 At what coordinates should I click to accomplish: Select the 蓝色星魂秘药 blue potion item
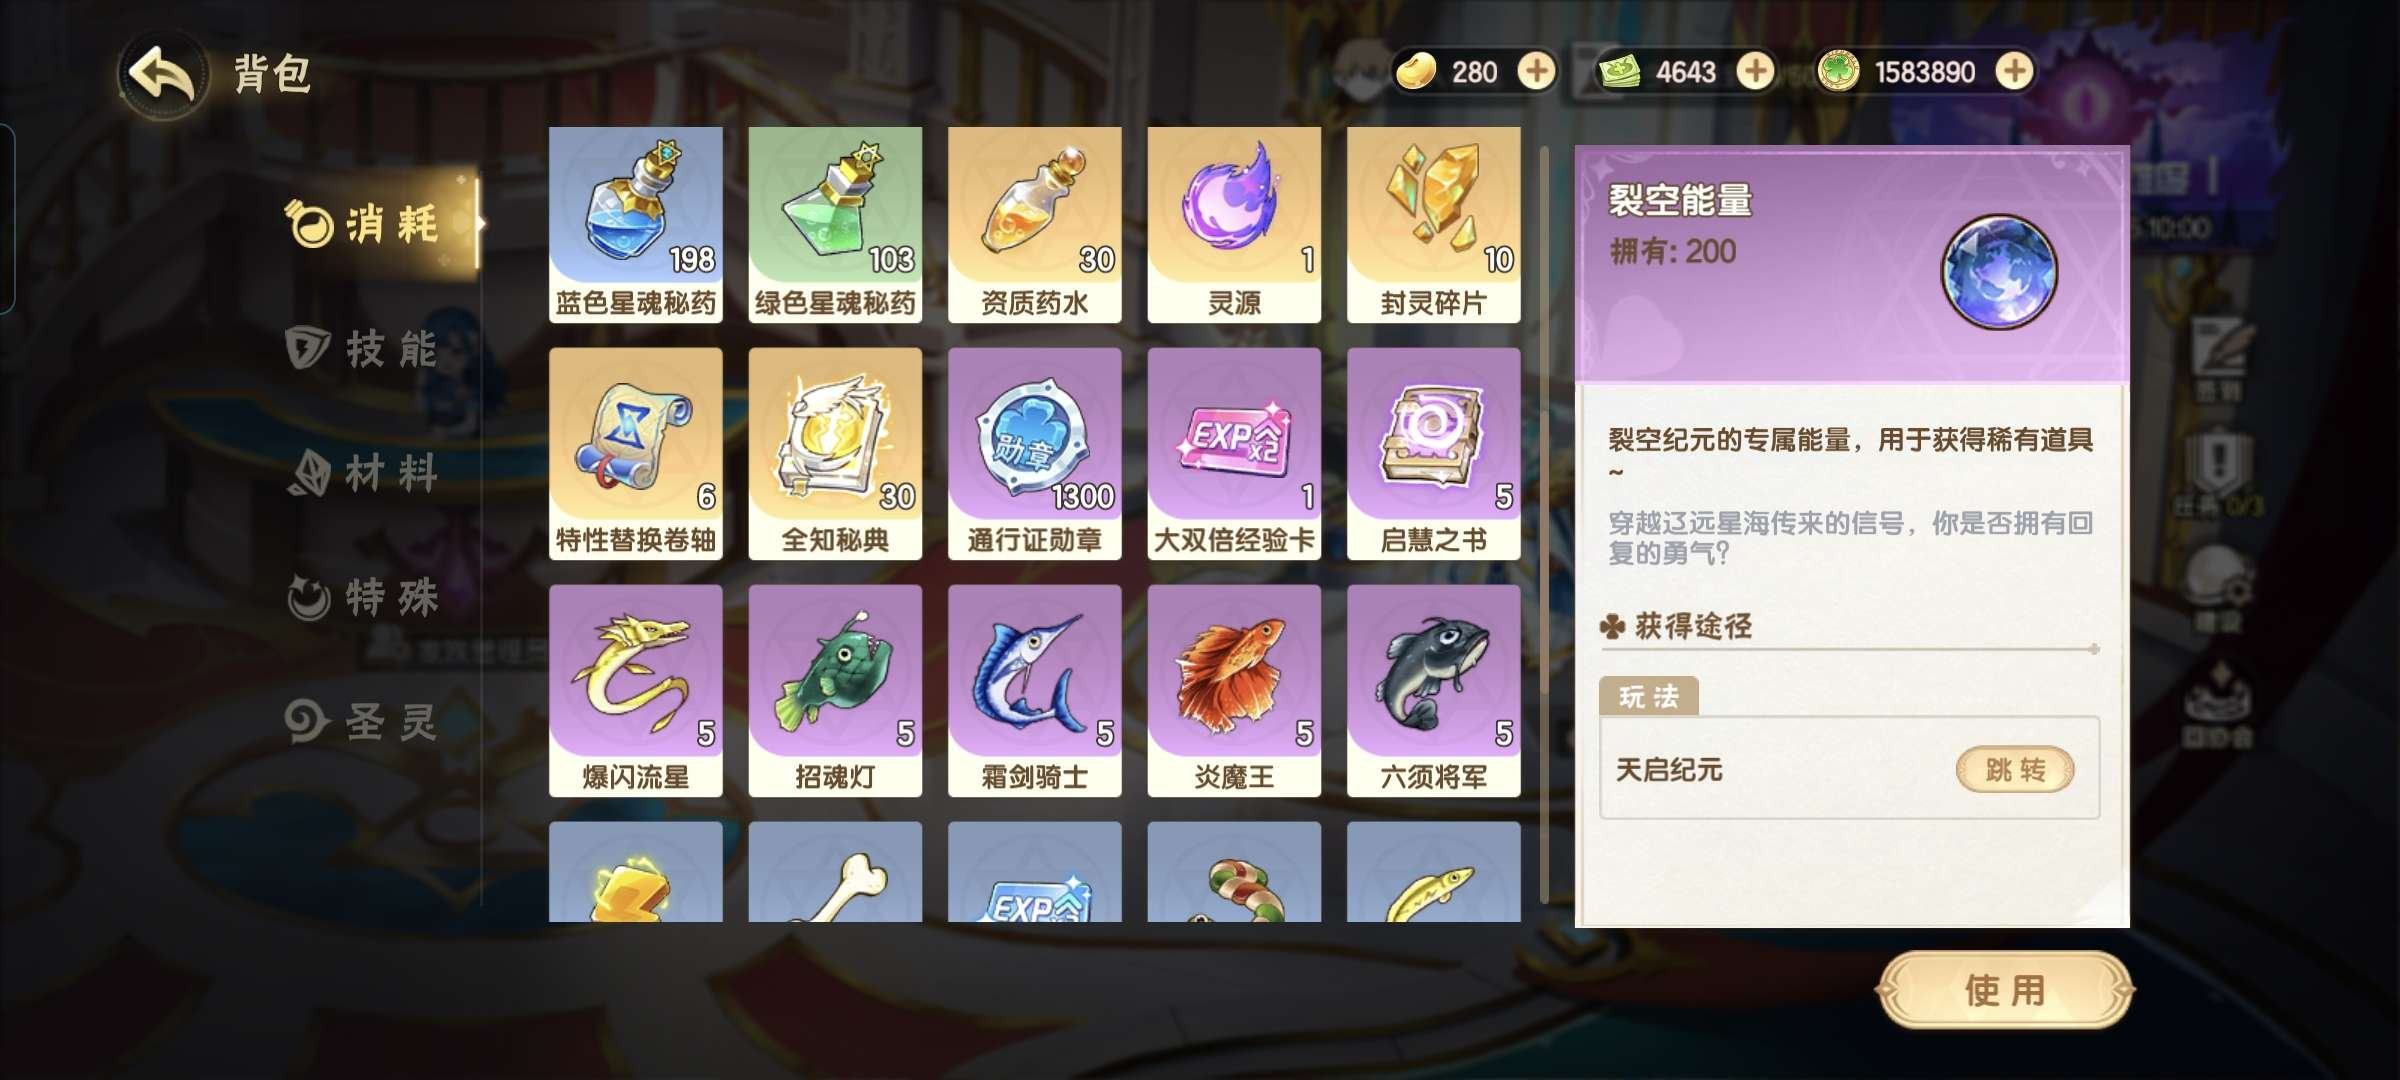click(x=635, y=224)
